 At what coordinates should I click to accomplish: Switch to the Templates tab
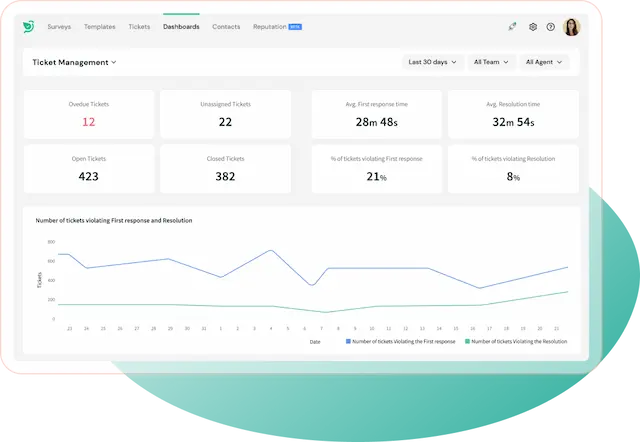coord(100,27)
